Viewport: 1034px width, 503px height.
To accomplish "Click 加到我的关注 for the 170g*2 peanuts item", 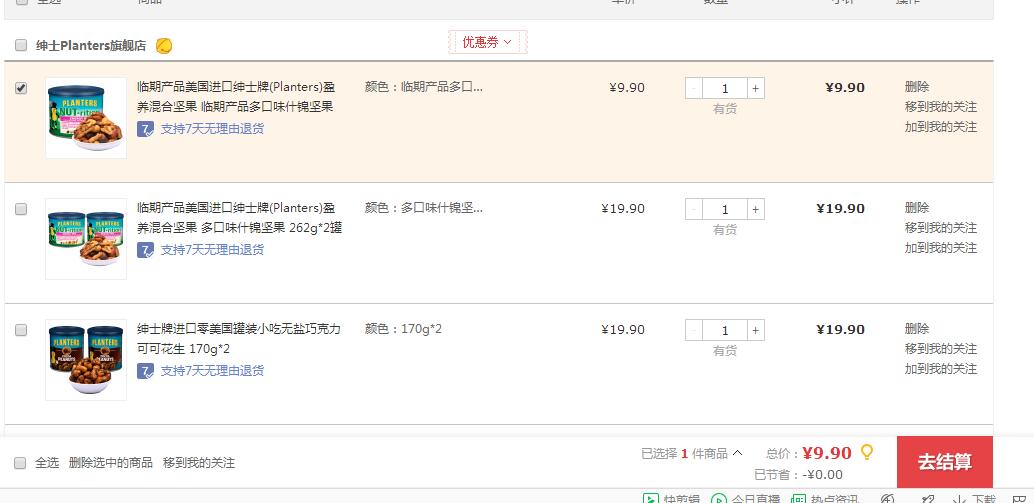I will coord(940,369).
